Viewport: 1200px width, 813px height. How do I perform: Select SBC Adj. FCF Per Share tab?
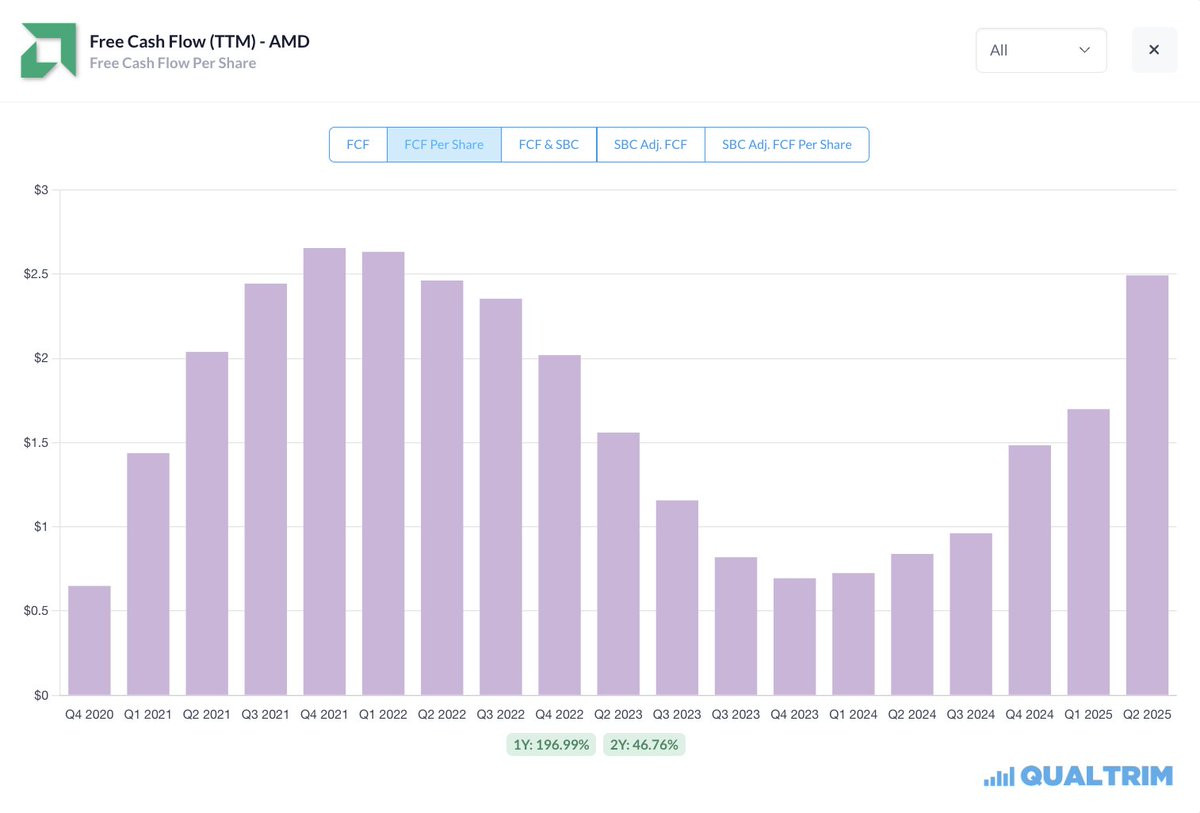(x=786, y=144)
